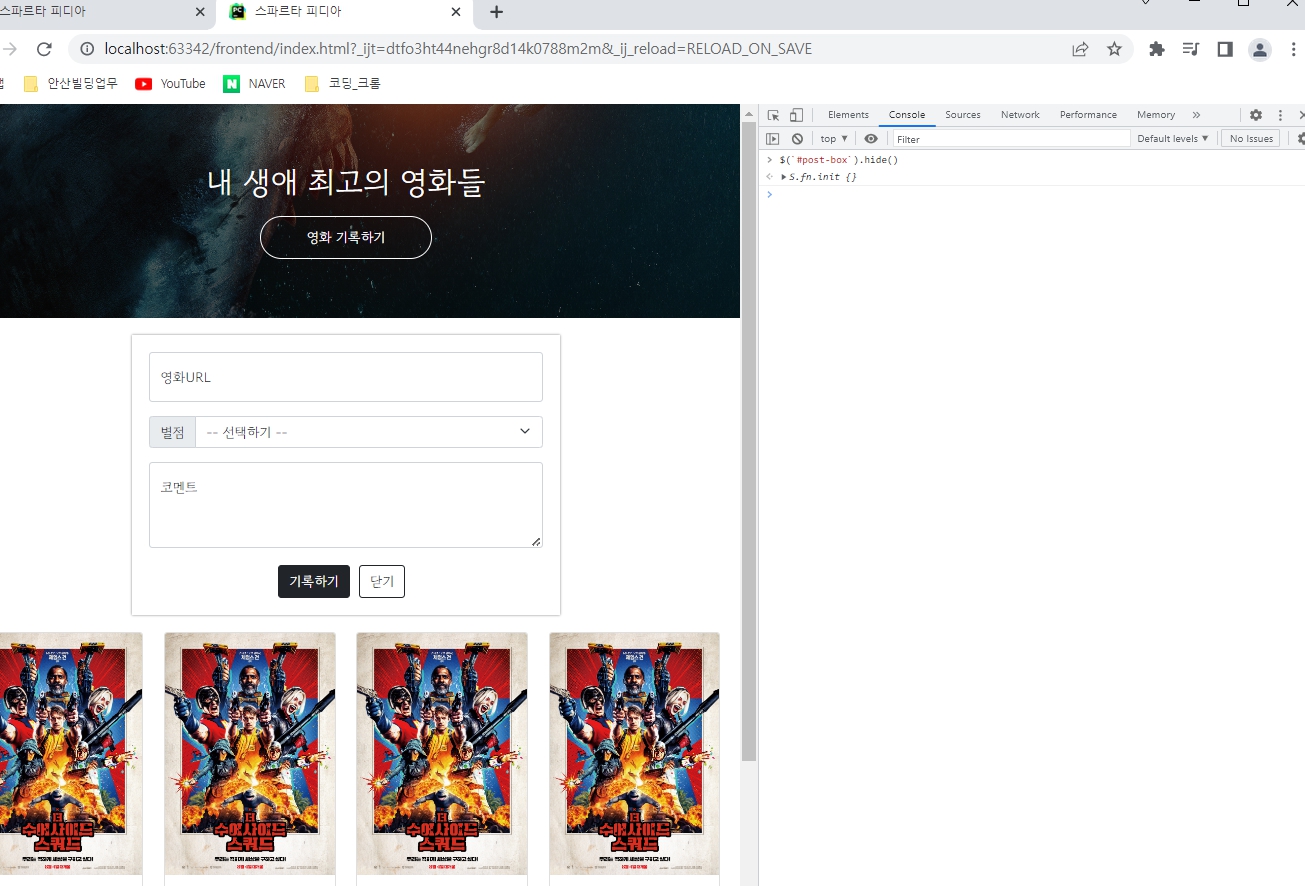Screen dimensions: 1305x886
Task: Close the active 스파르타 피디아 tab
Action: (x=456, y=12)
